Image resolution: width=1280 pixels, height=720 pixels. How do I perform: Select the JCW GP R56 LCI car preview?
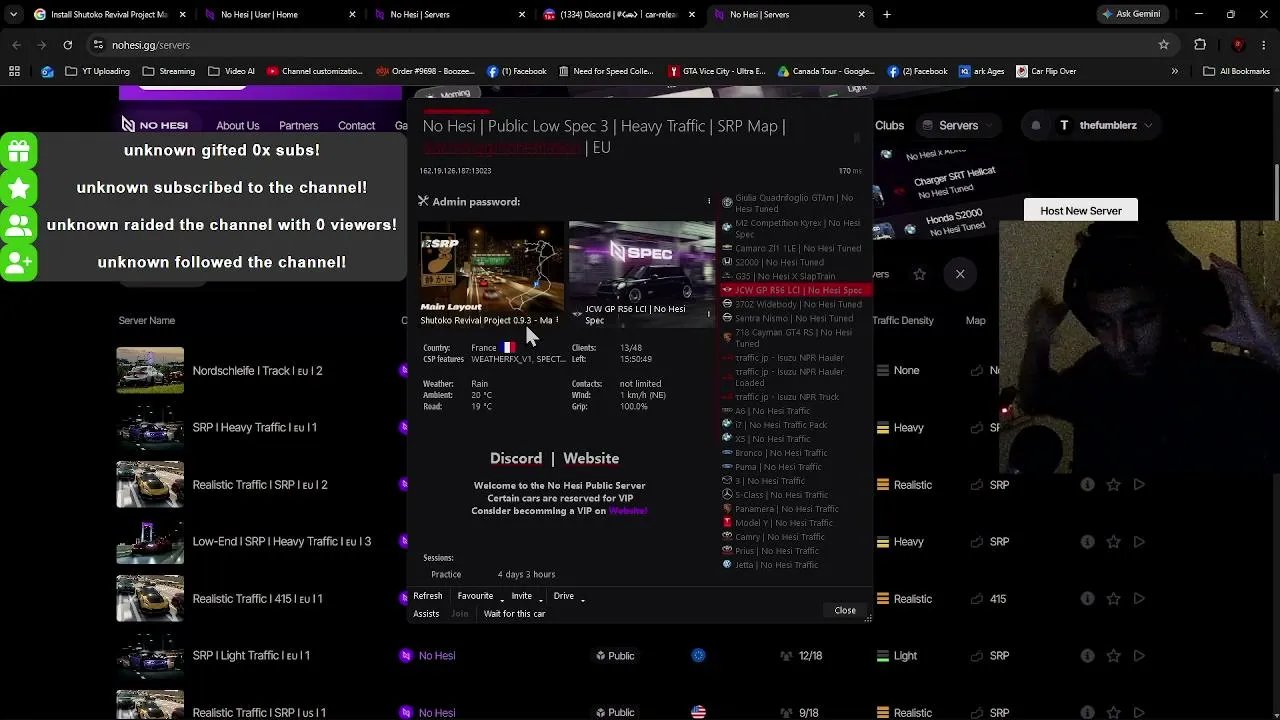click(x=642, y=272)
